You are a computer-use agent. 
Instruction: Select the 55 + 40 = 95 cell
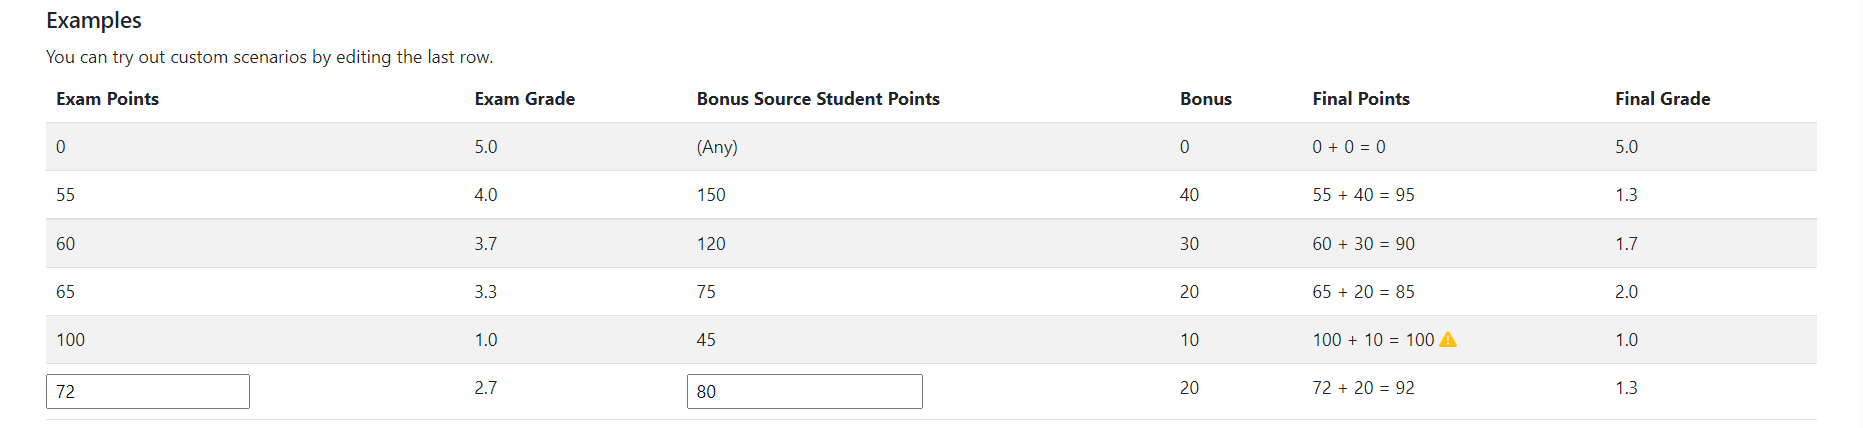click(1363, 195)
